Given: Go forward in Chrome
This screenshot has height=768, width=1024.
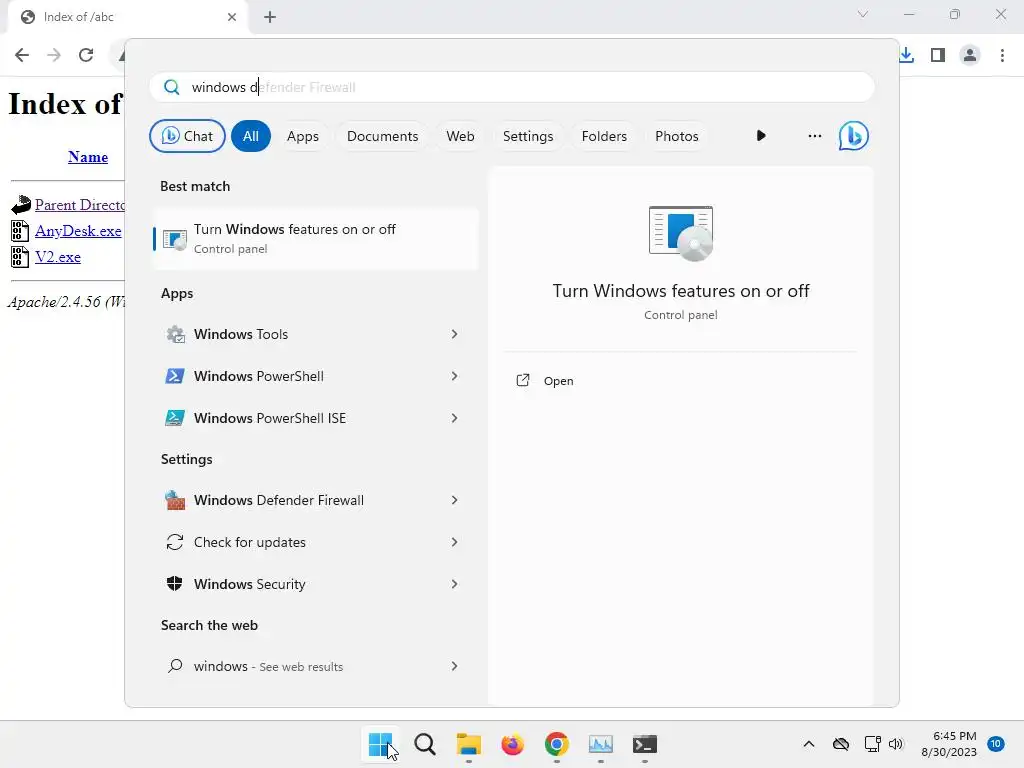Looking at the screenshot, I should [54, 55].
